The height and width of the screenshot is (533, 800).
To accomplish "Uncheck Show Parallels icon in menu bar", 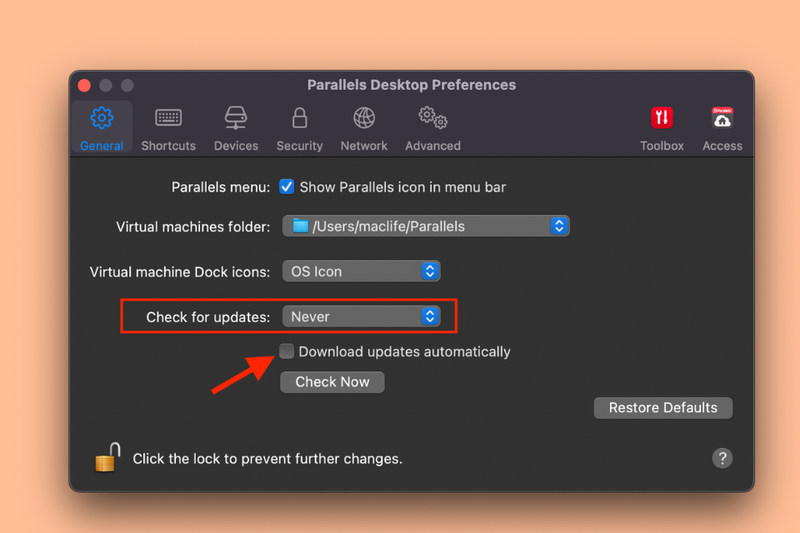I will tap(287, 187).
